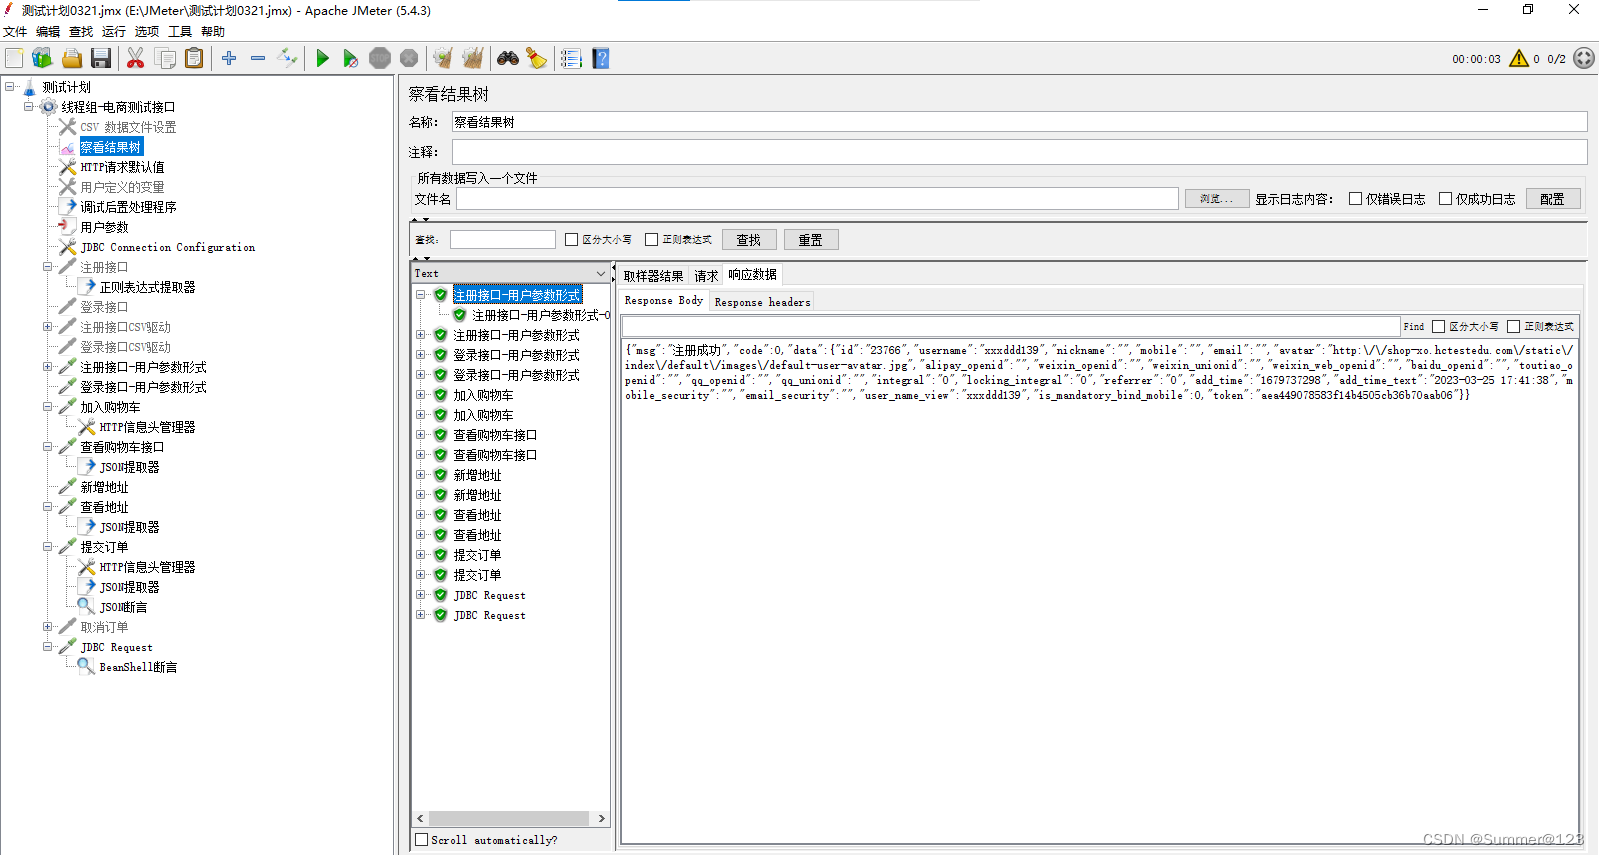Image resolution: width=1599 pixels, height=855 pixels.
Task: Click scroll left arrow in results list
Action: point(420,818)
